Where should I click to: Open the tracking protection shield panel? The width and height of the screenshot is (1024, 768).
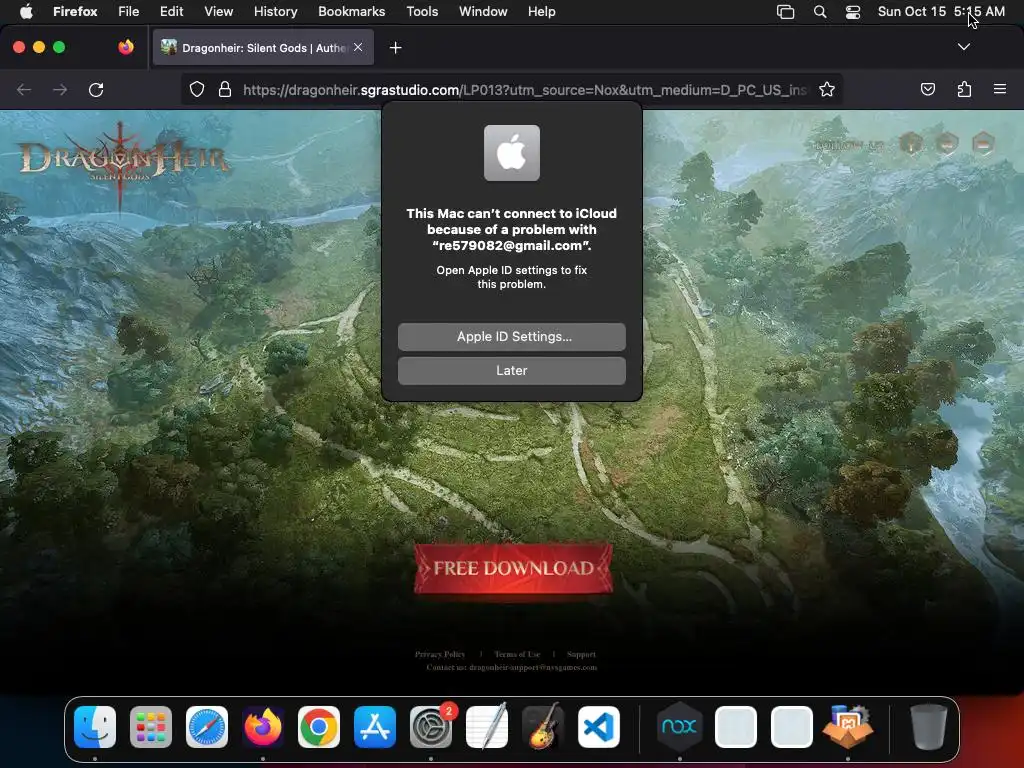(x=197, y=89)
